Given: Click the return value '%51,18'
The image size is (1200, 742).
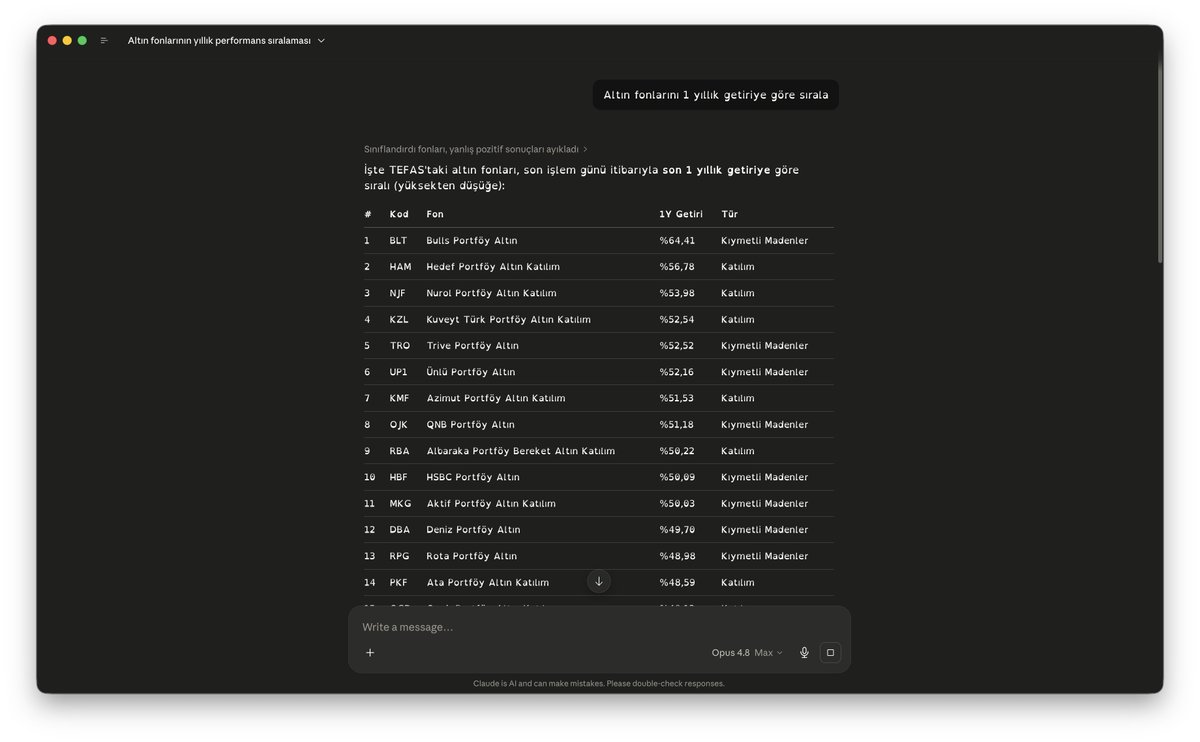Looking at the screenshot, I should pyautogui.click(x=677, y=425).
